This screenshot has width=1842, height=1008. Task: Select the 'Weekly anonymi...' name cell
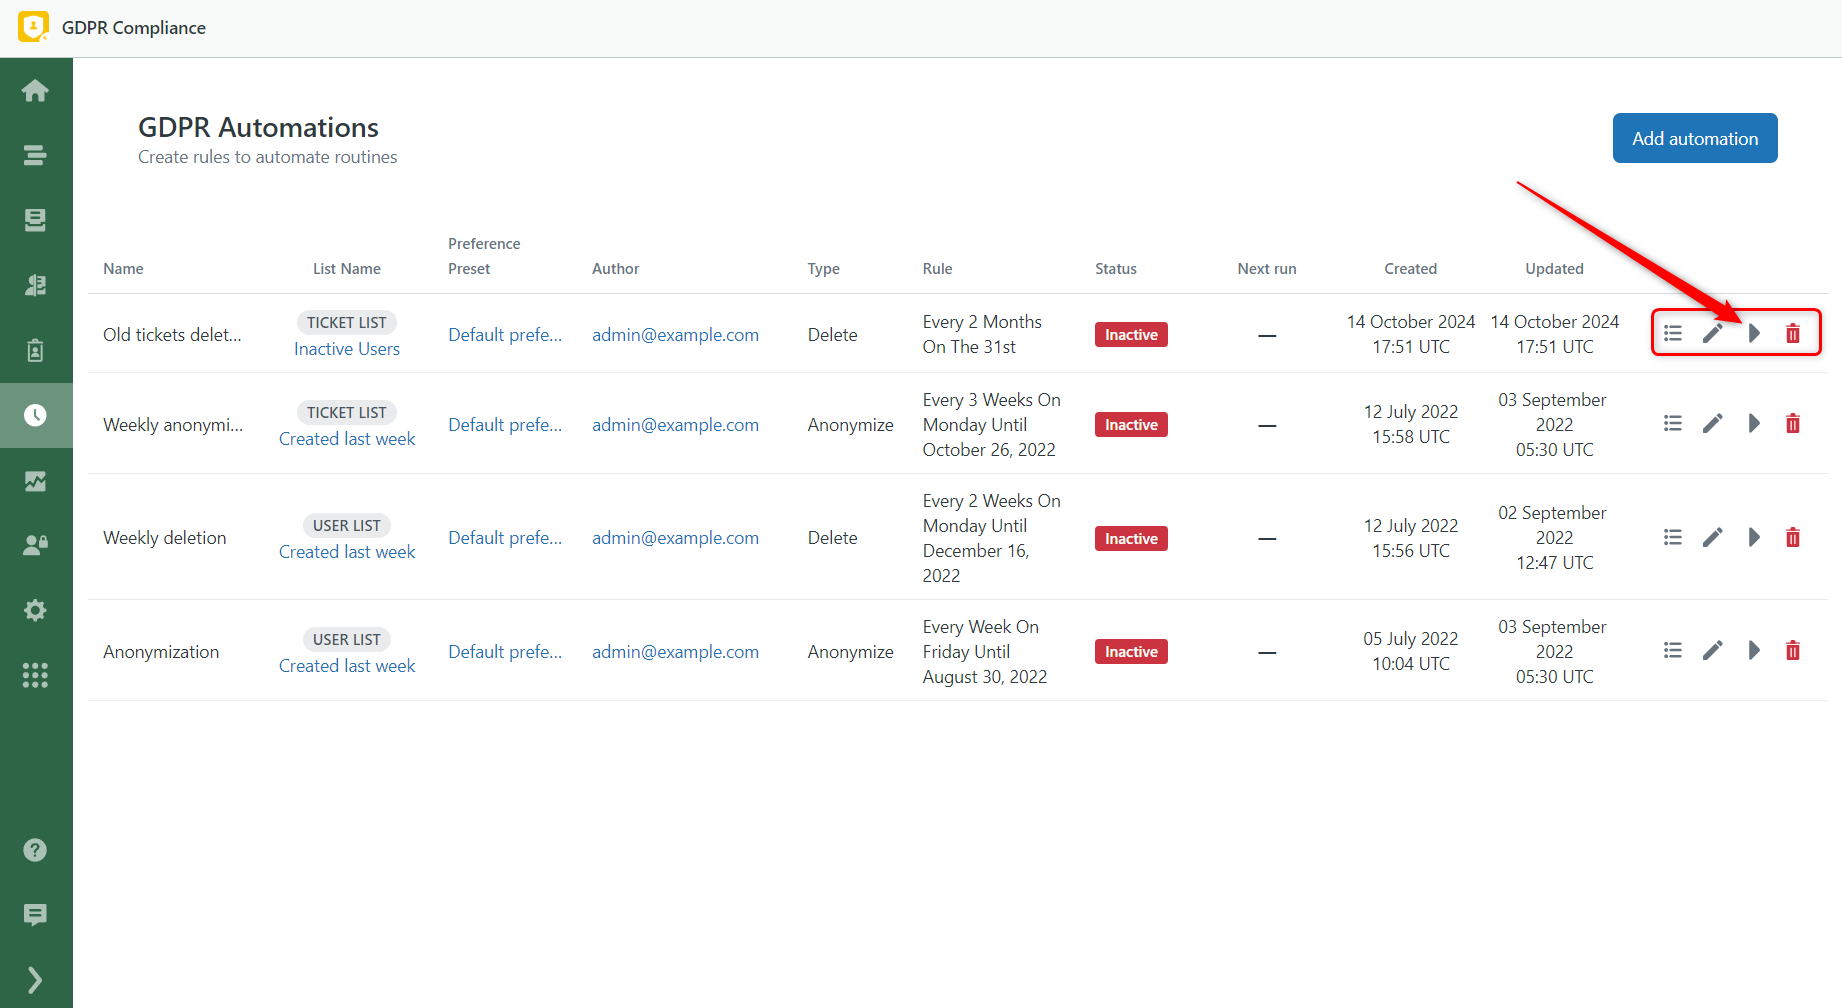(x=173, y=425)
